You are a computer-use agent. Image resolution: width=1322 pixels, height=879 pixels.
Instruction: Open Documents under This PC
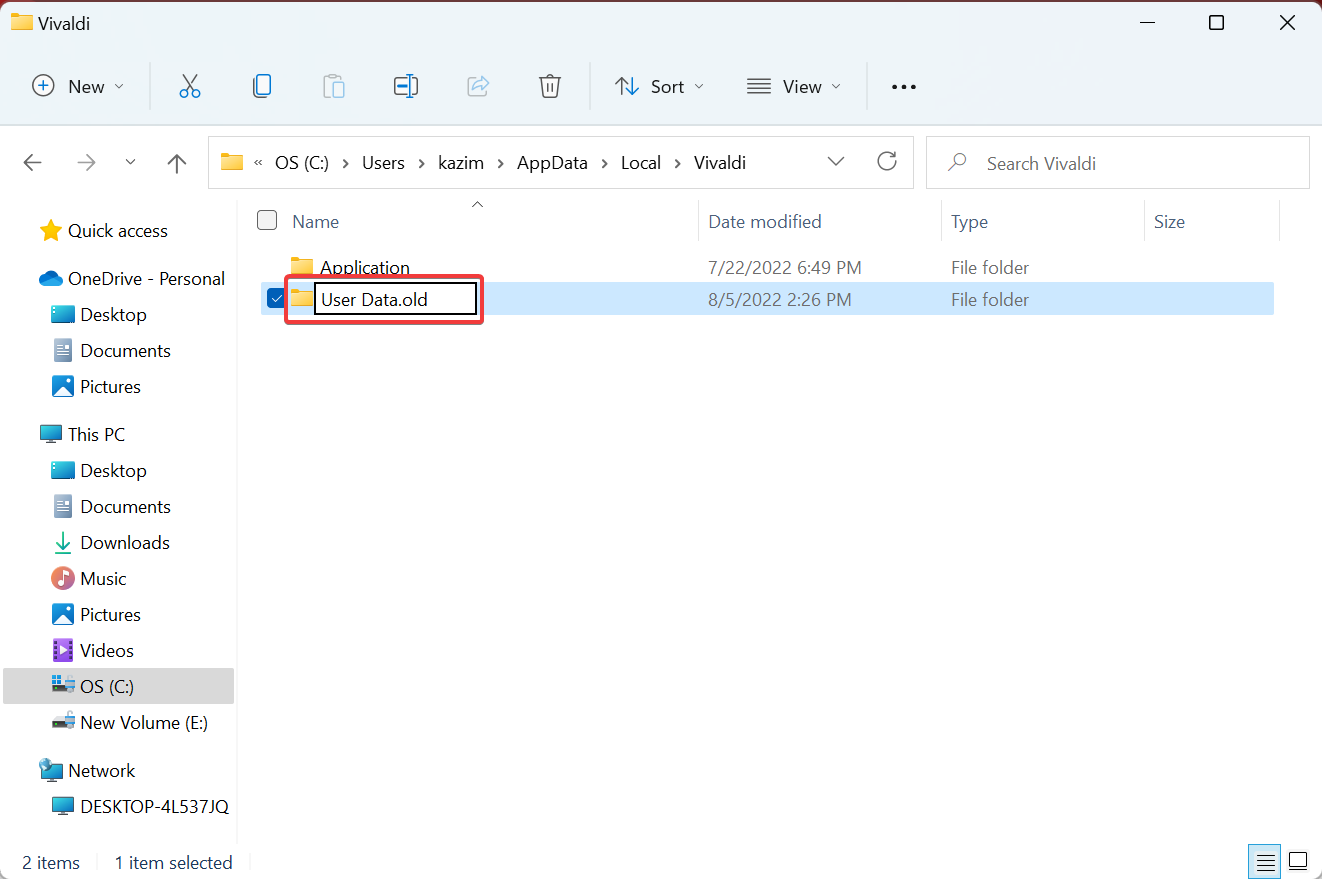125,507
